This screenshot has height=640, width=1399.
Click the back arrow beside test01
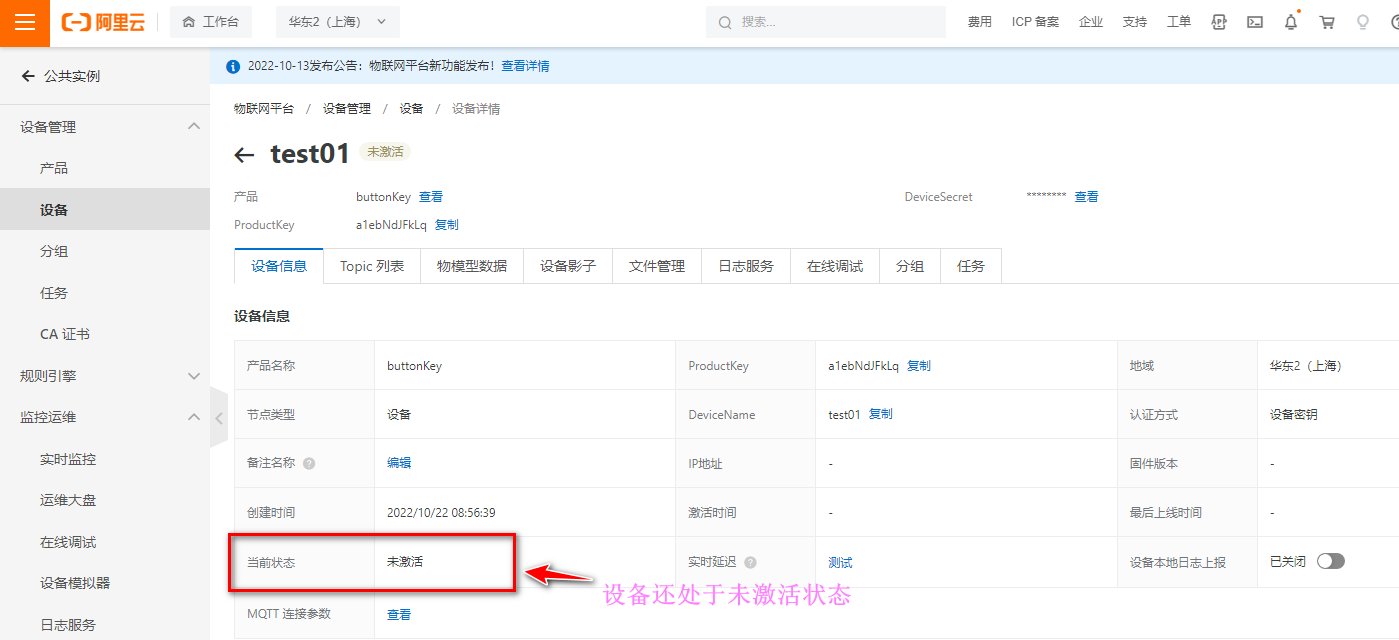tap(244, 154)
